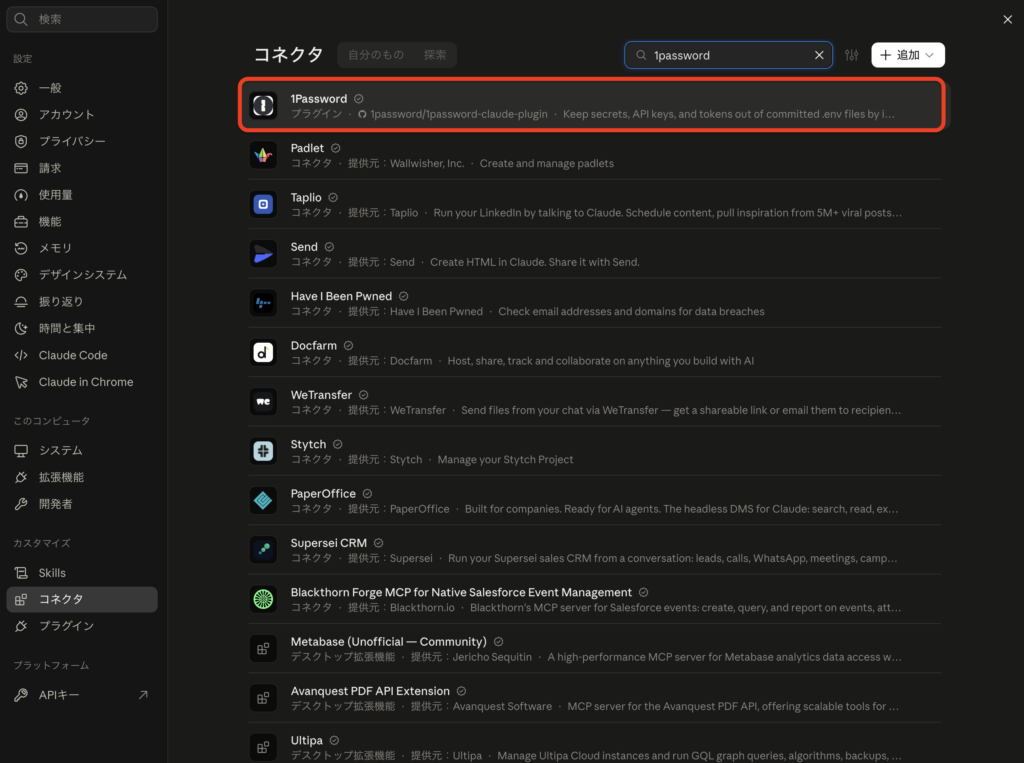Open Claude in Chrome settings
The height and width of the screenshot is (763, 1024).
82,382
